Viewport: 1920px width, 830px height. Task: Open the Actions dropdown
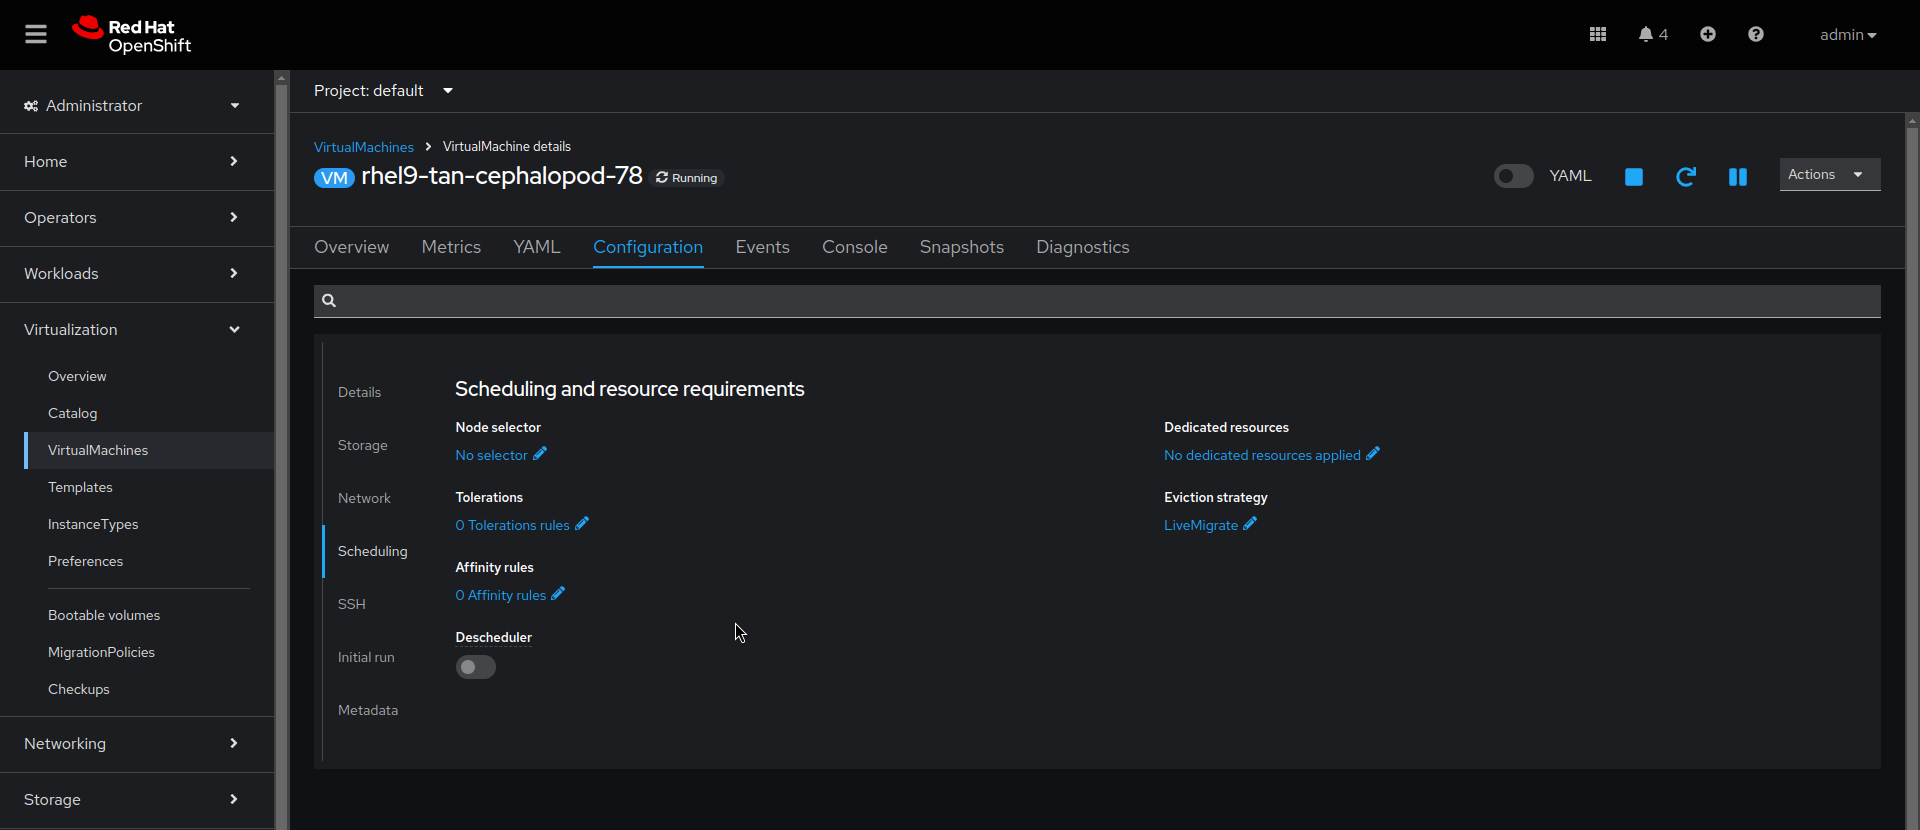[1829, 175]
